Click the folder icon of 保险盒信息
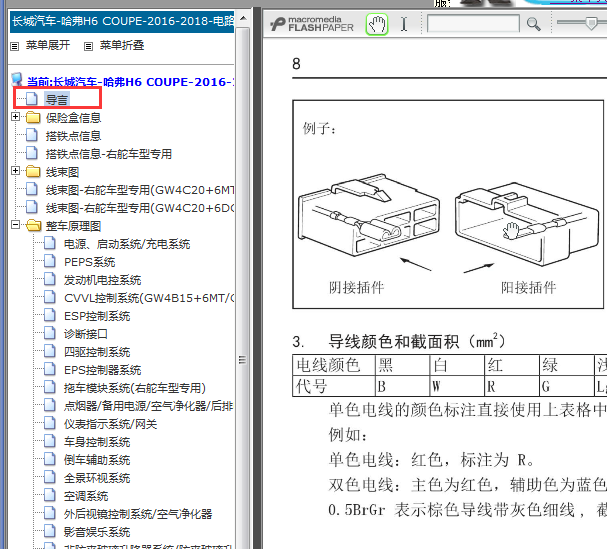Screen dimensions: 607x549 33,117
